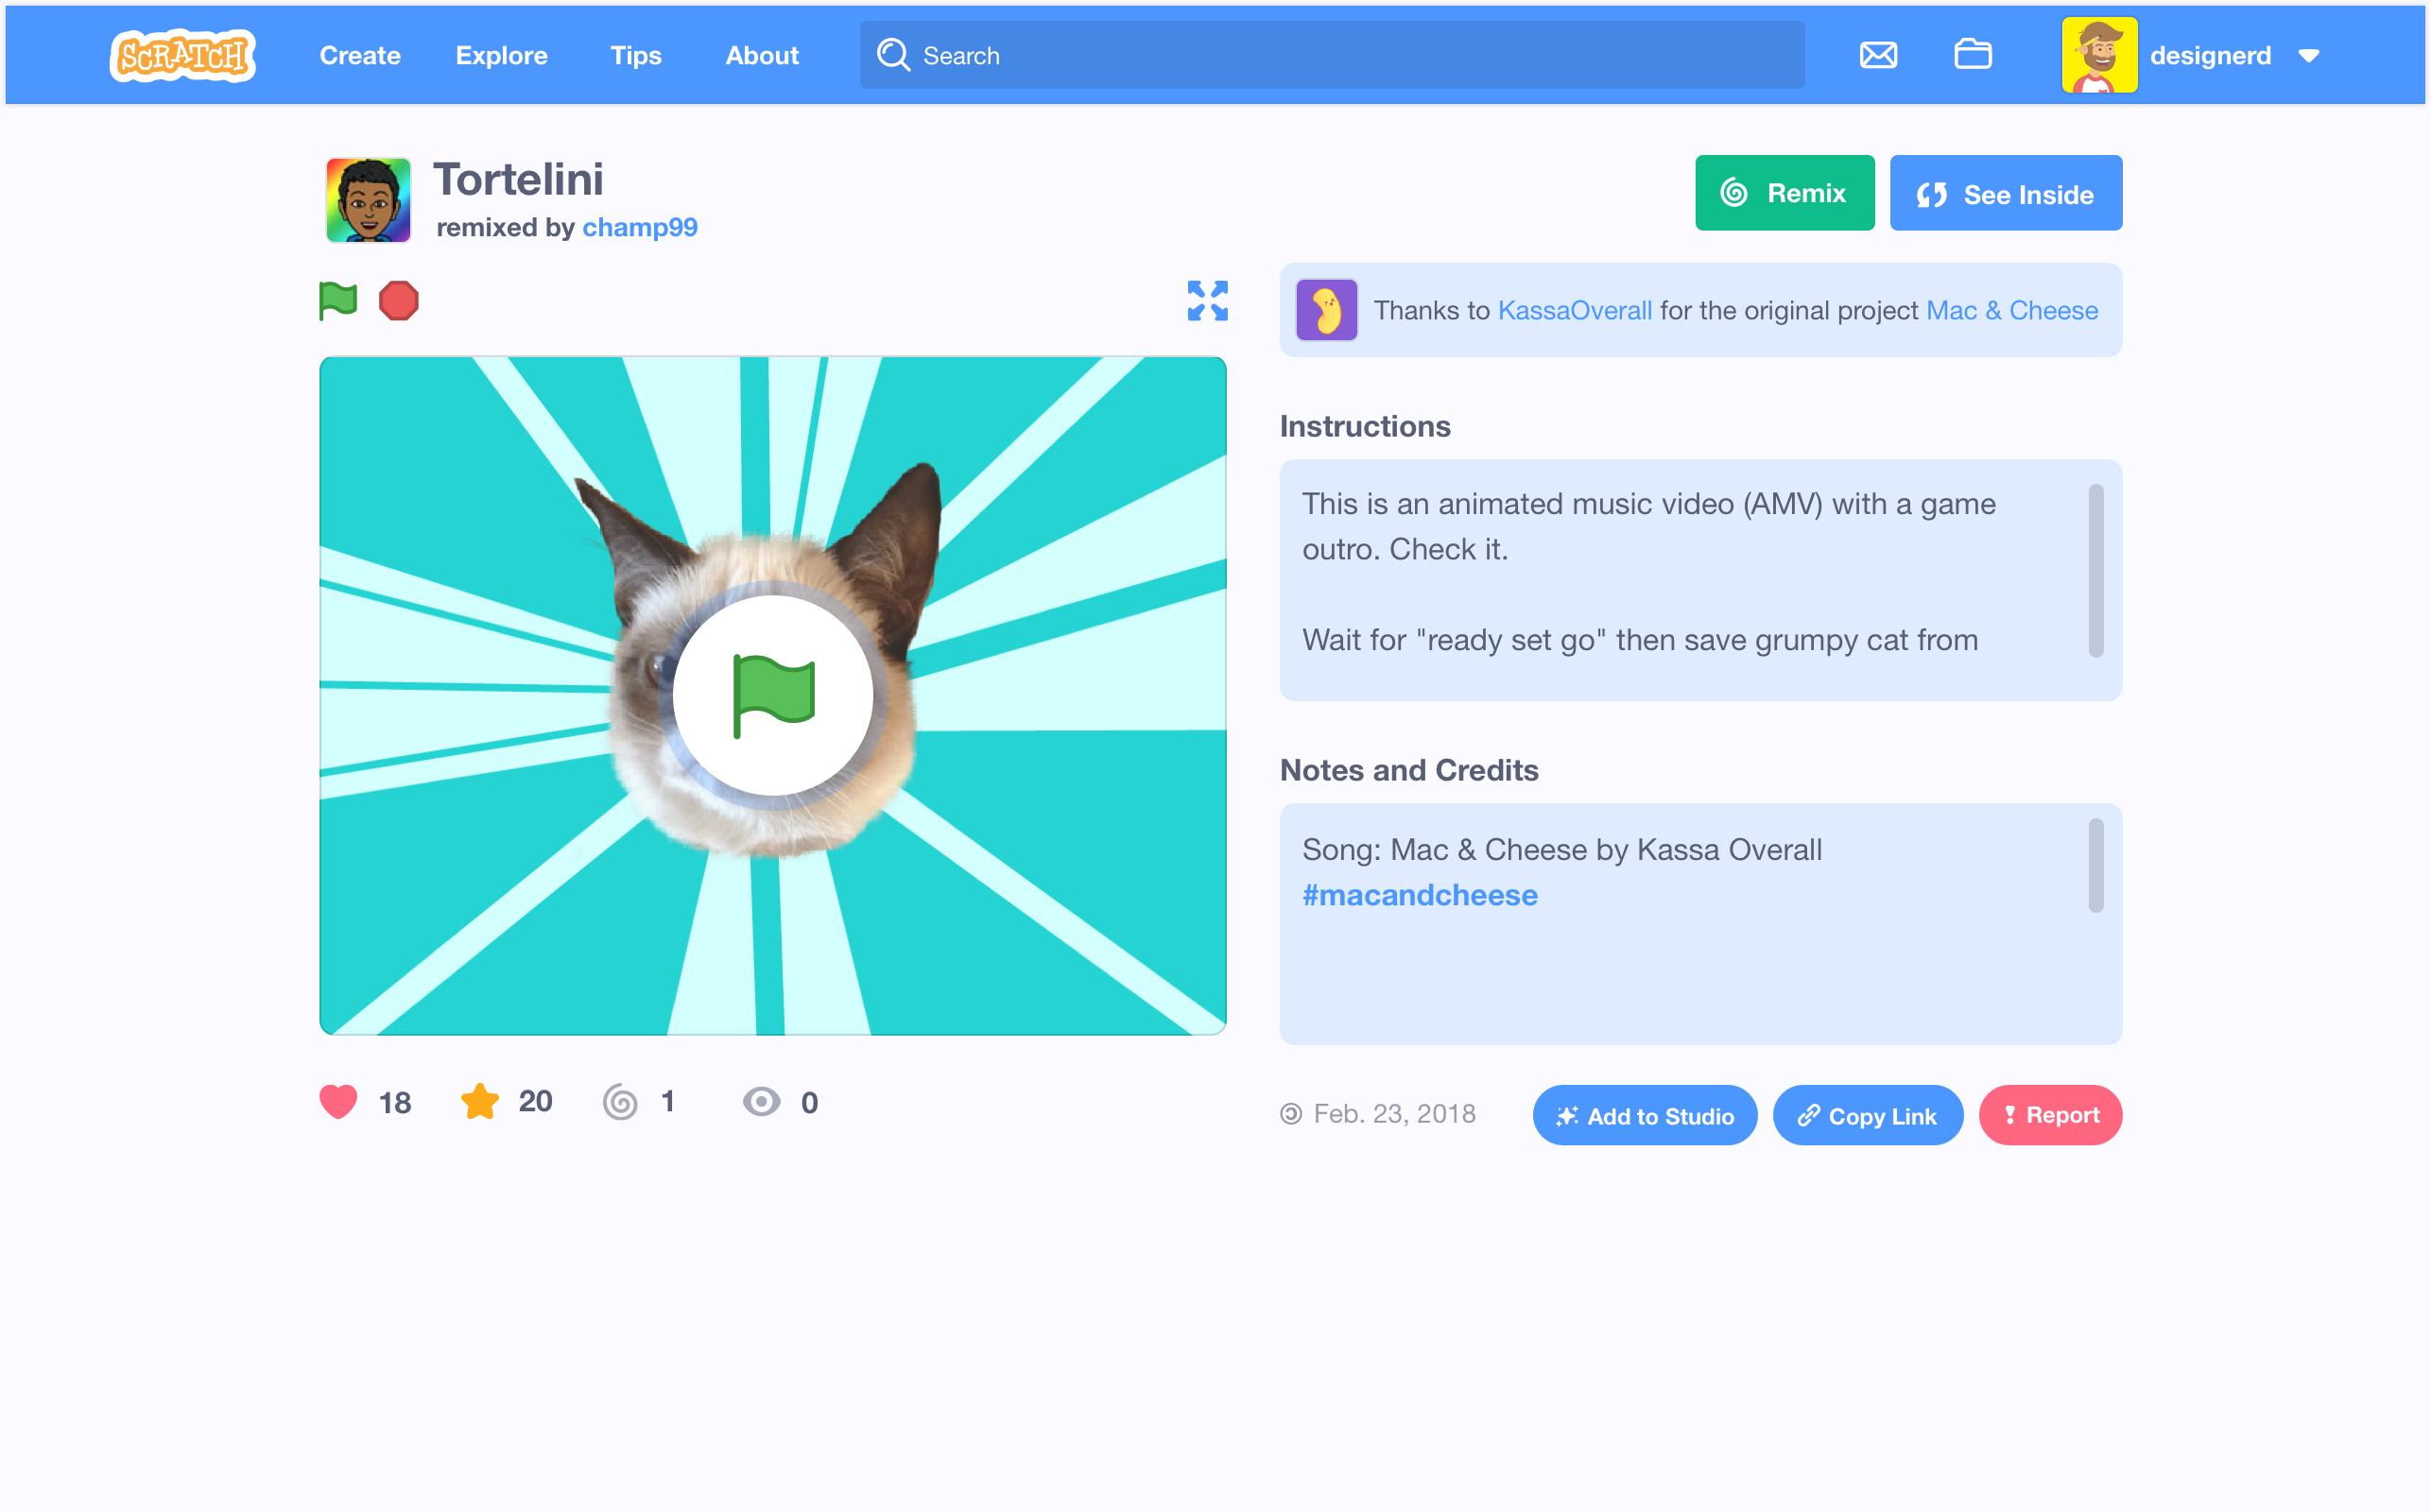Click the designerd profile avatar

(2099, 55)
